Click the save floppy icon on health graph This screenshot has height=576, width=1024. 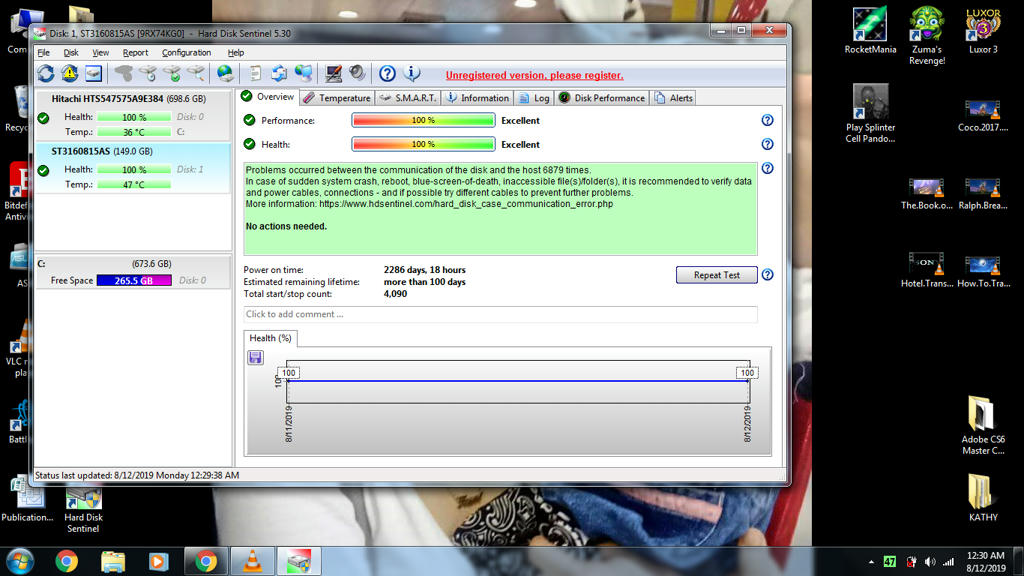click(255, 357)
